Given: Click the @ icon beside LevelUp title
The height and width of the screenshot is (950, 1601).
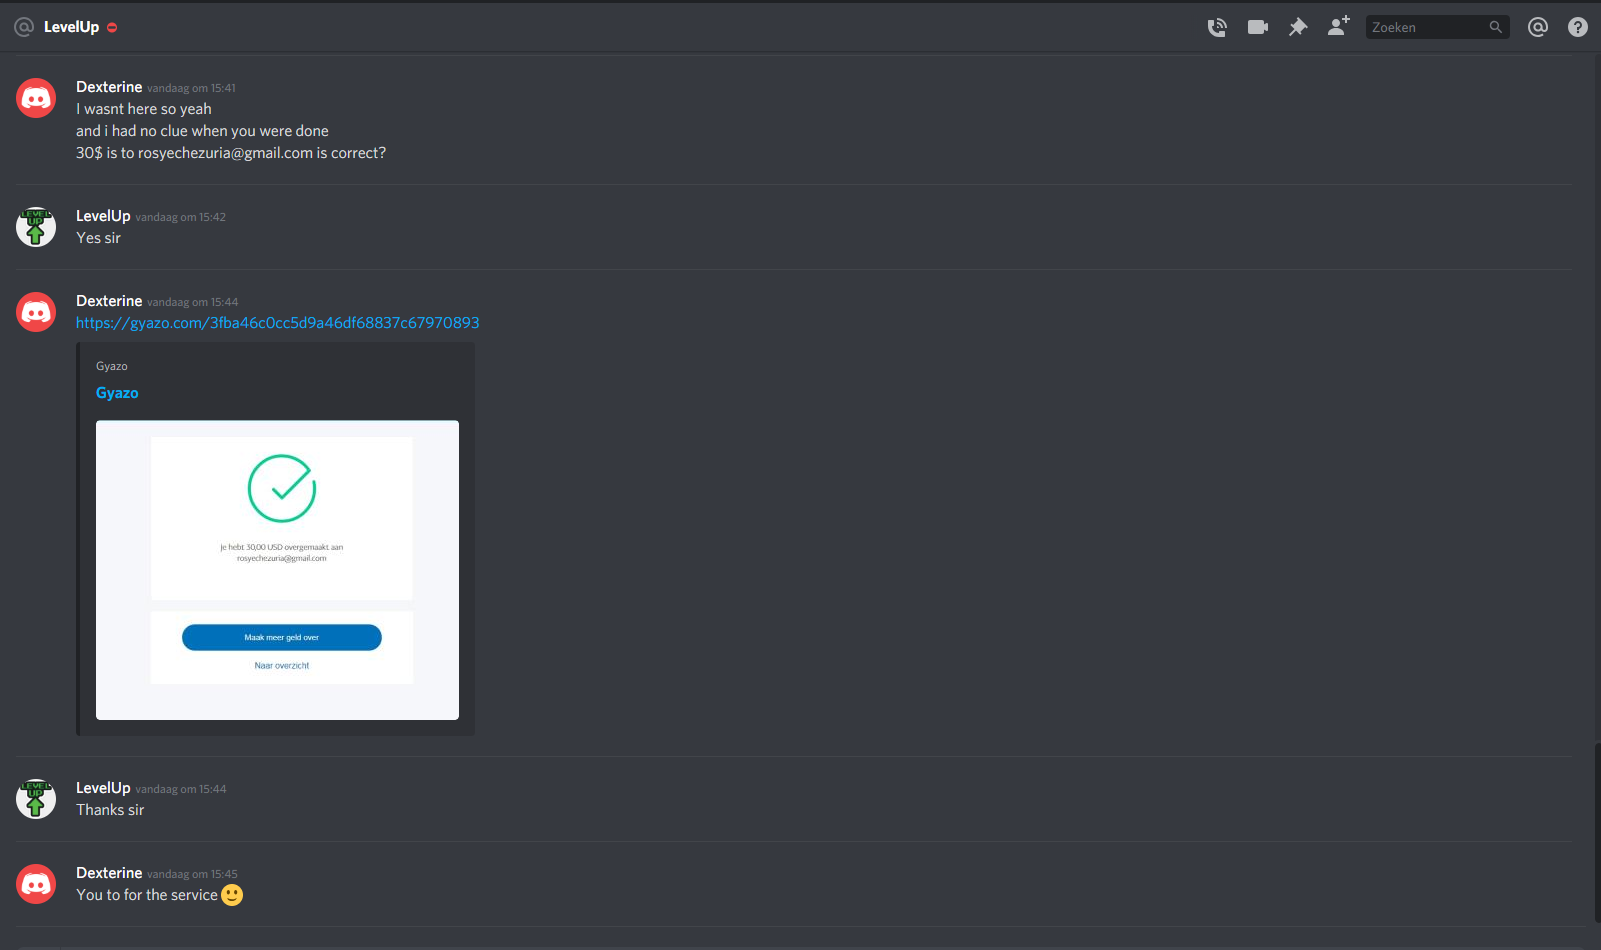Looking at the screenshot, I should (24, 27).
